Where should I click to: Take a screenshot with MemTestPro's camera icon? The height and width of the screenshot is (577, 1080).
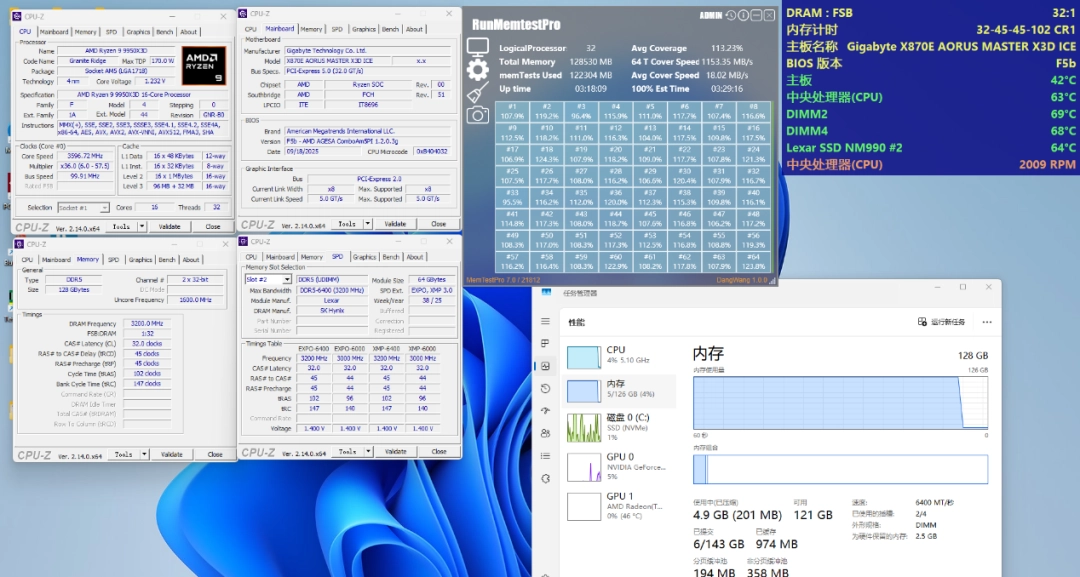(x=478, y=114)
